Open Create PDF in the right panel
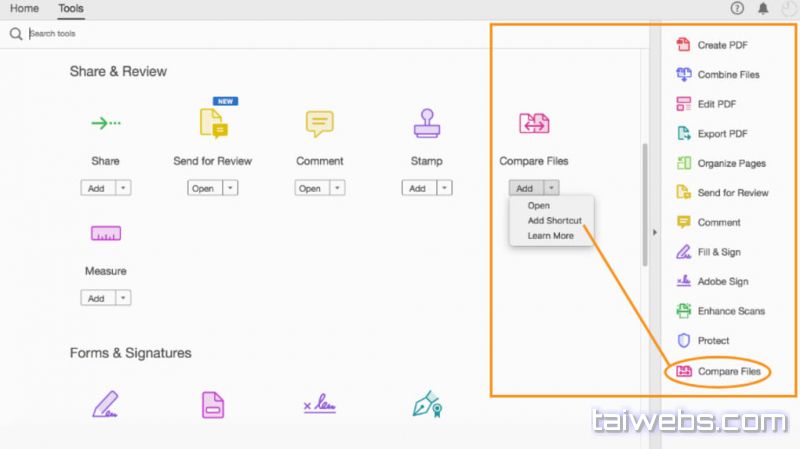Screen dimensions: 800x449 click(x=721, y=45)
